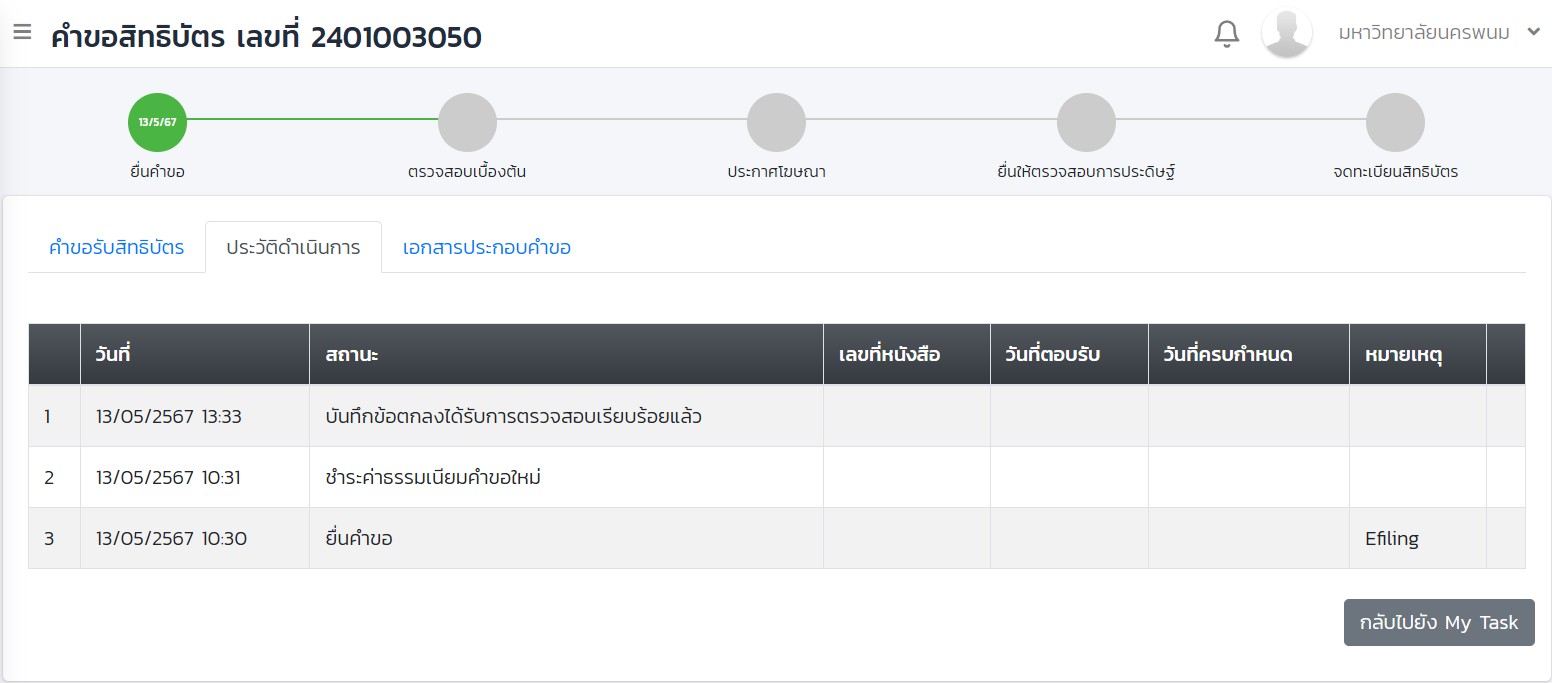Click the notification bell icon

click(x=1226, y=34)
